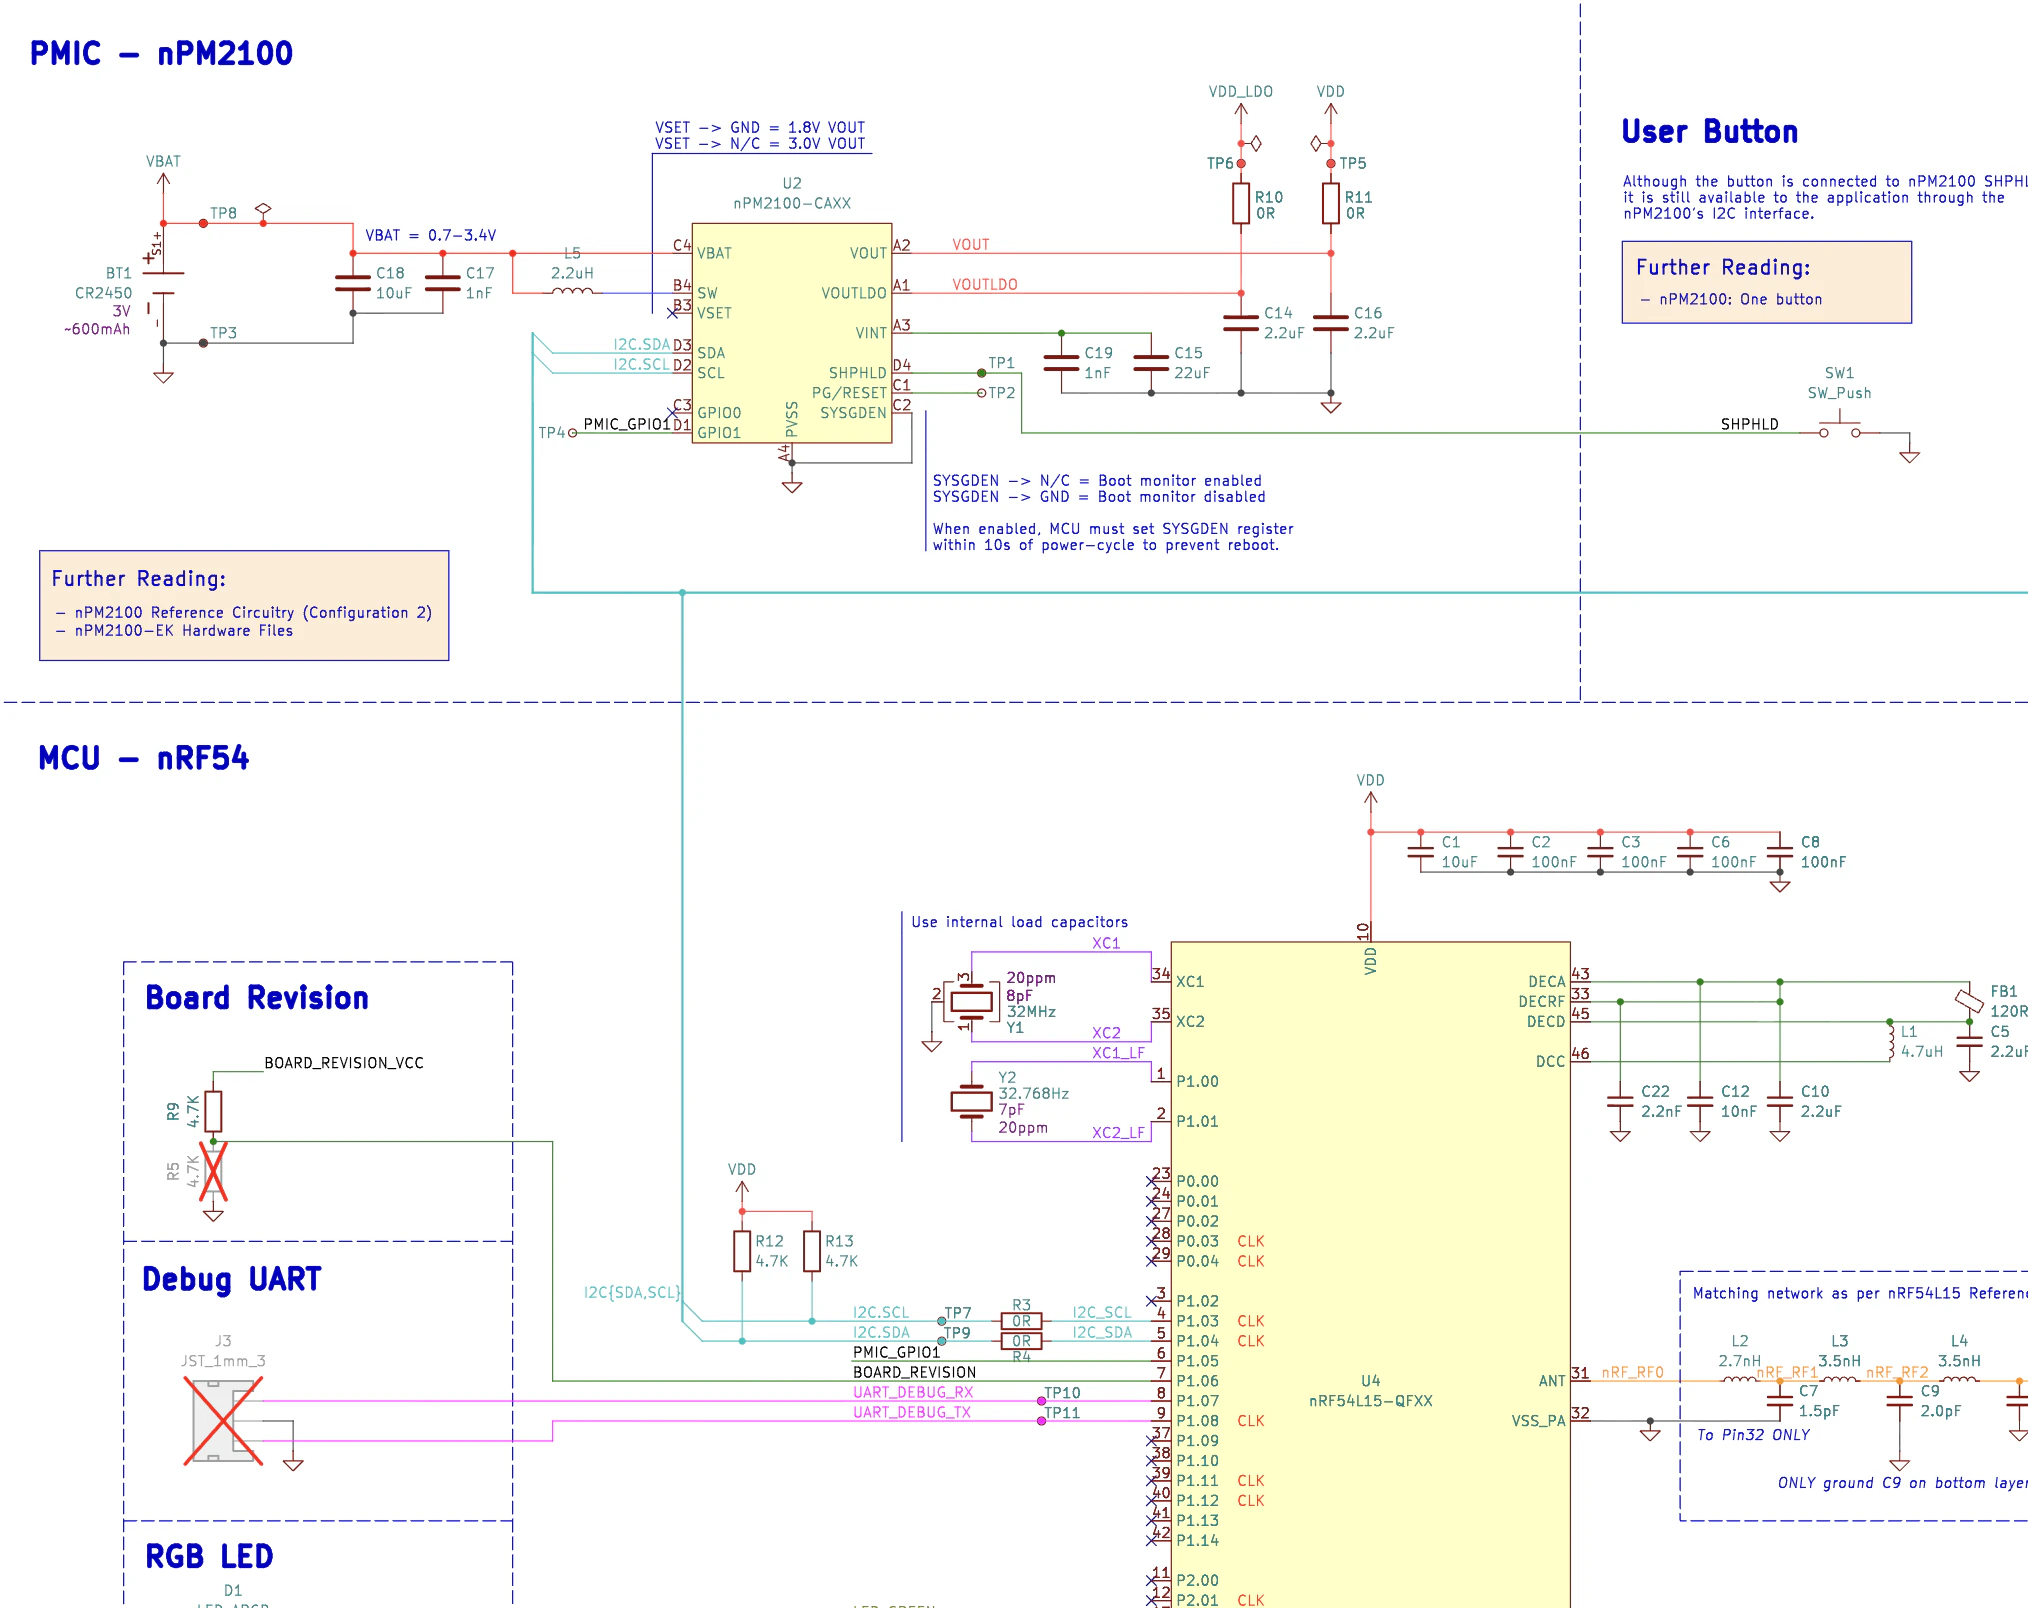The width and height of the screenshot is (2028, 1608).
Task: Select the C16 2.2uF capacitor symbol
Action: point(1331,323)
